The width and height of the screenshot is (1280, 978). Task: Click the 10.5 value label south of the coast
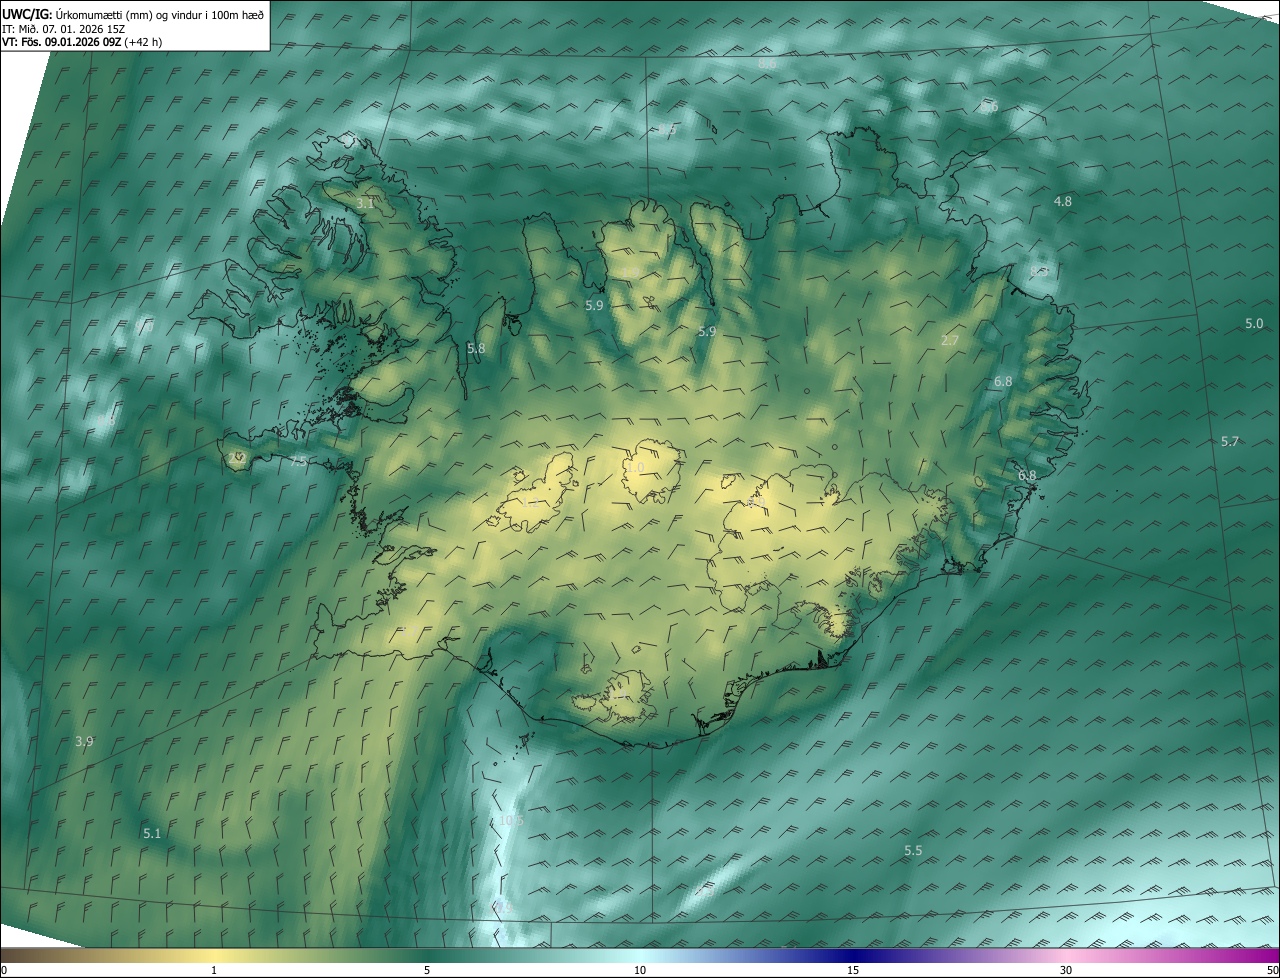tap(511, 820)
